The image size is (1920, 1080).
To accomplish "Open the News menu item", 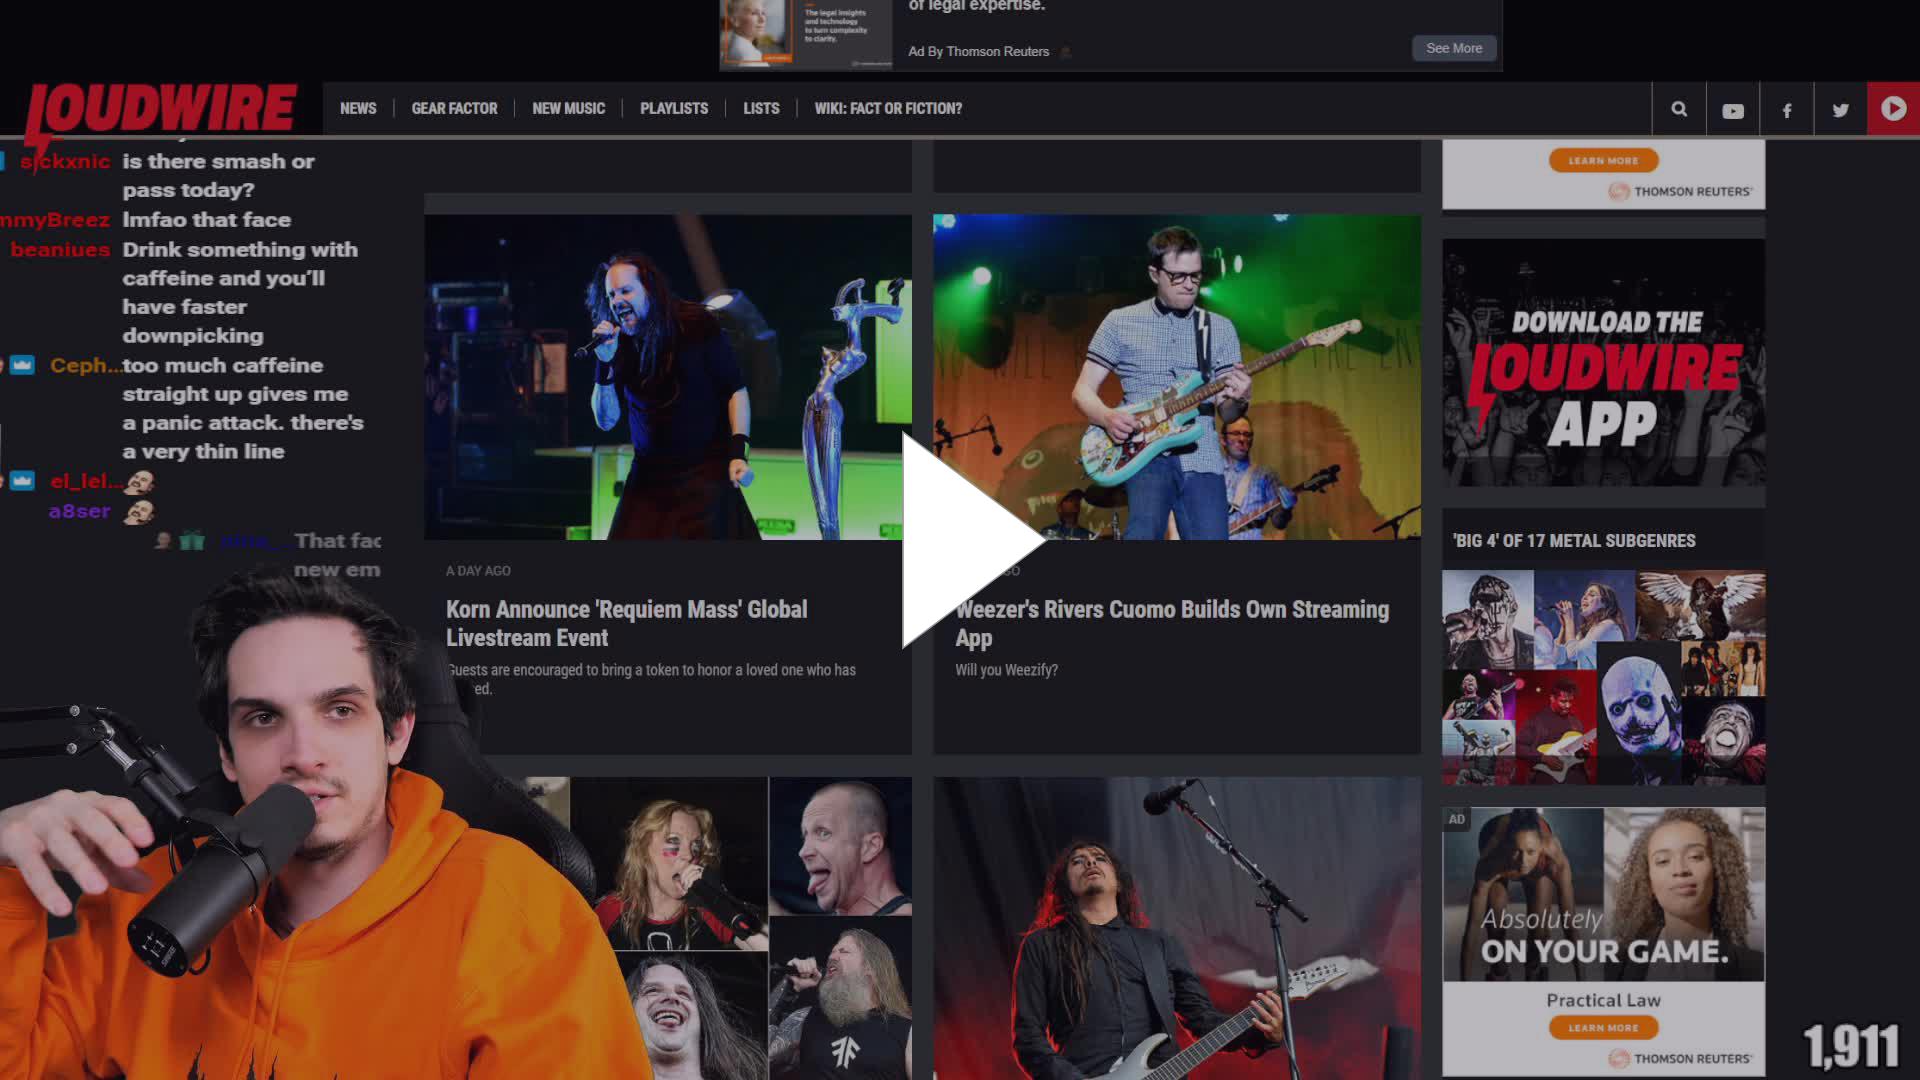I will [358, 108].
